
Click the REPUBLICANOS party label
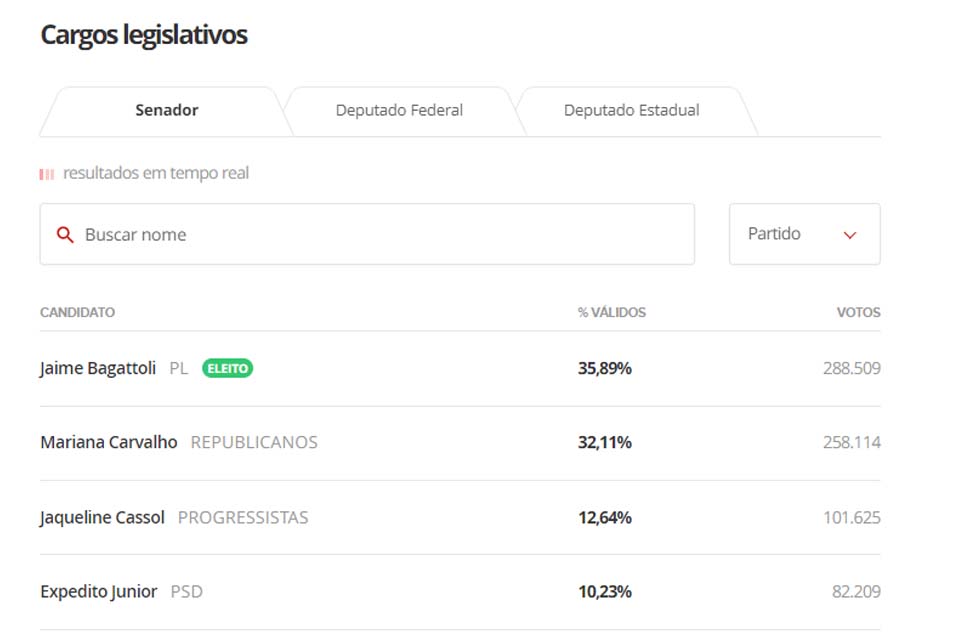click(x=254, y=442)
